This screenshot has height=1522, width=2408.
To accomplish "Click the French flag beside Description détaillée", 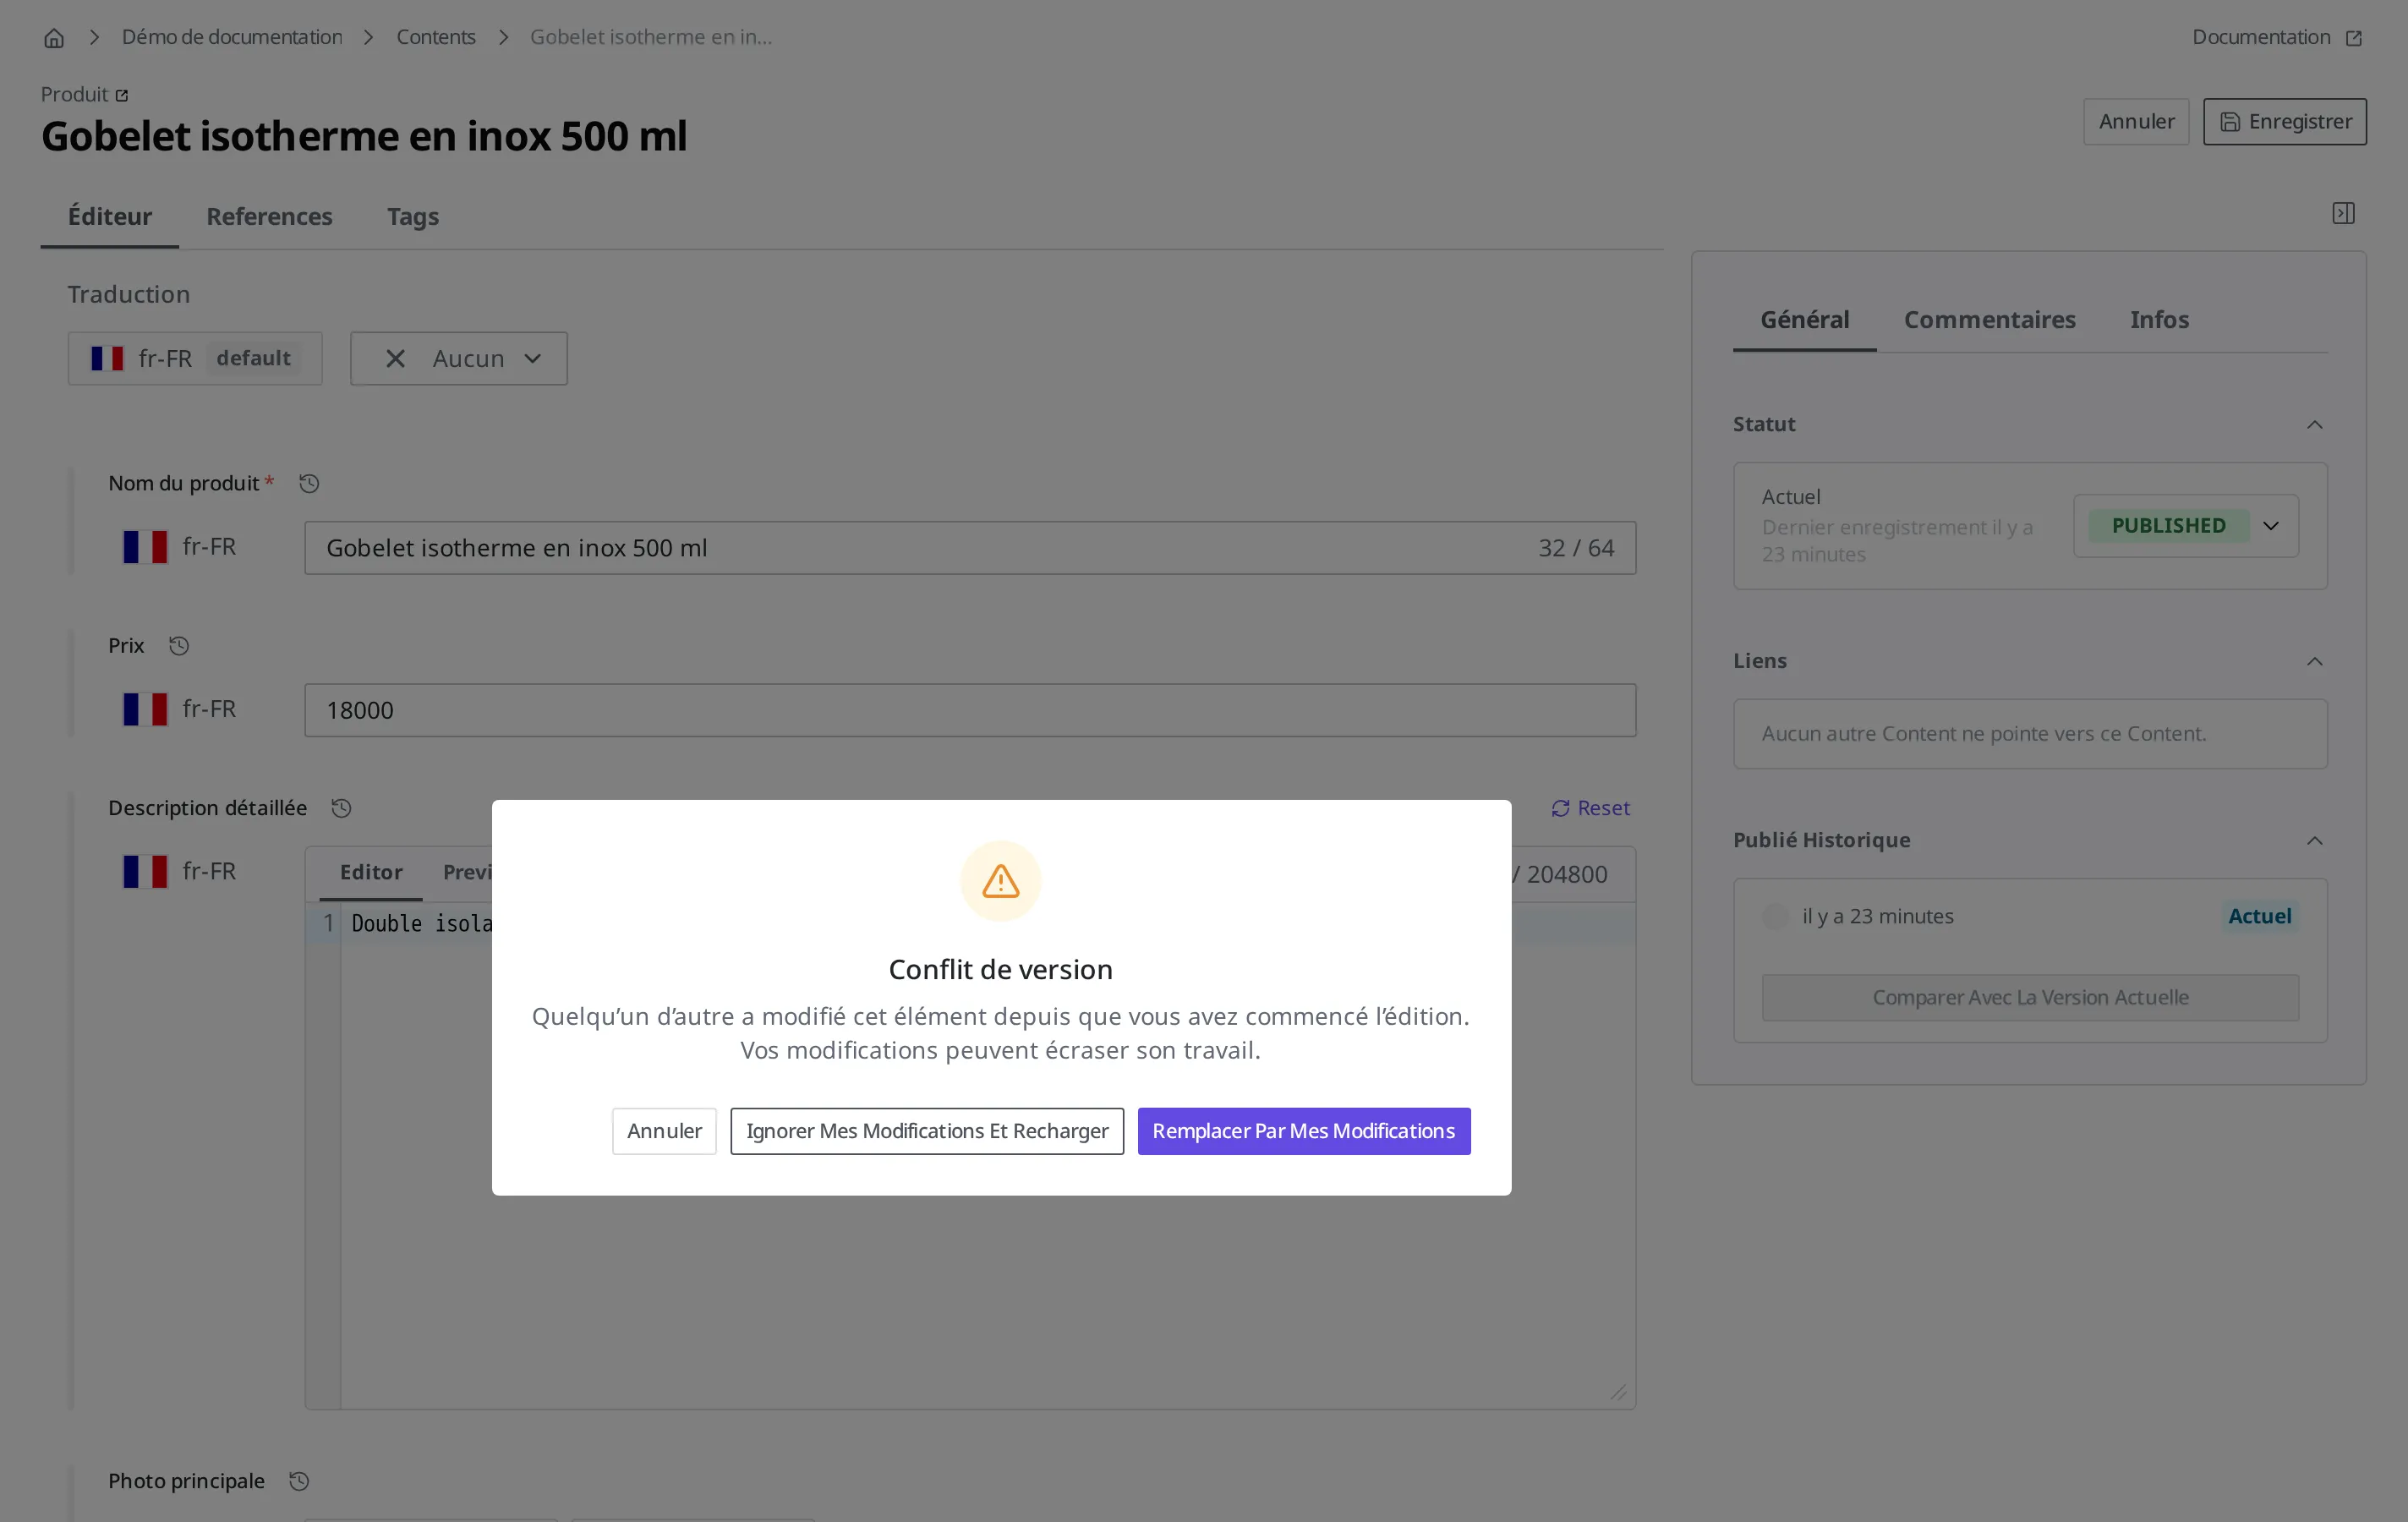I will [145, 871].
